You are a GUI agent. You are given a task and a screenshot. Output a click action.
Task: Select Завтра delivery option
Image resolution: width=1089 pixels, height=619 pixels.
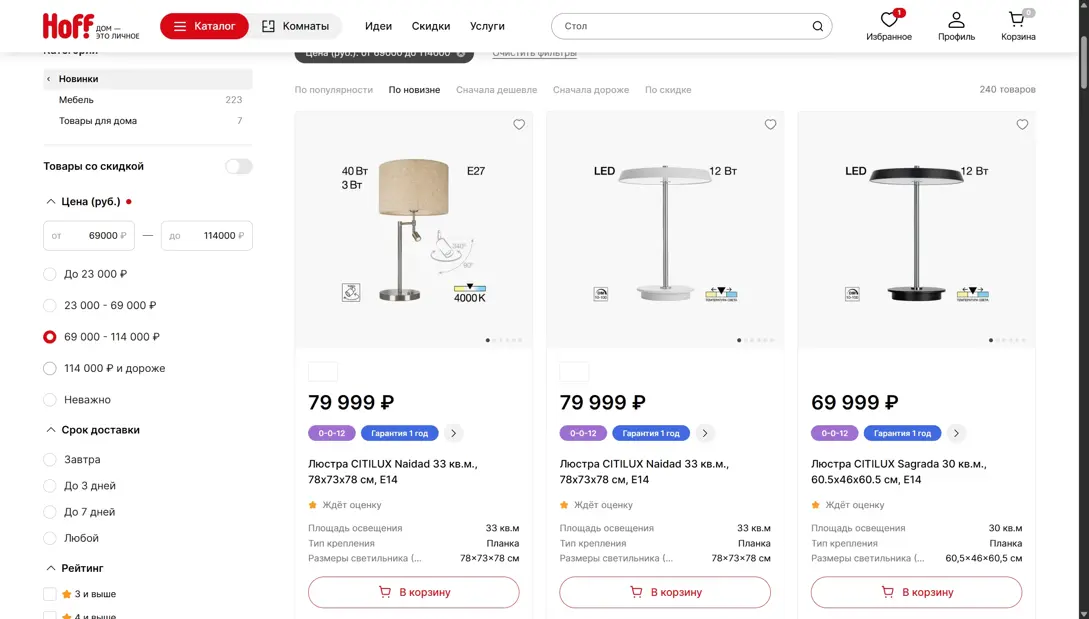[50, 460]
